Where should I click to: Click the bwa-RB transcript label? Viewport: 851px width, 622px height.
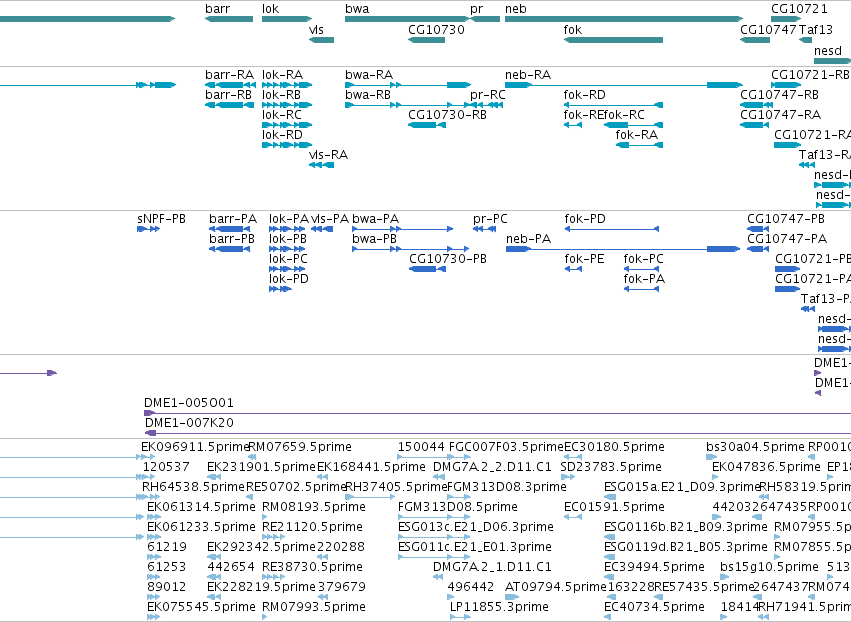[368, 94]
